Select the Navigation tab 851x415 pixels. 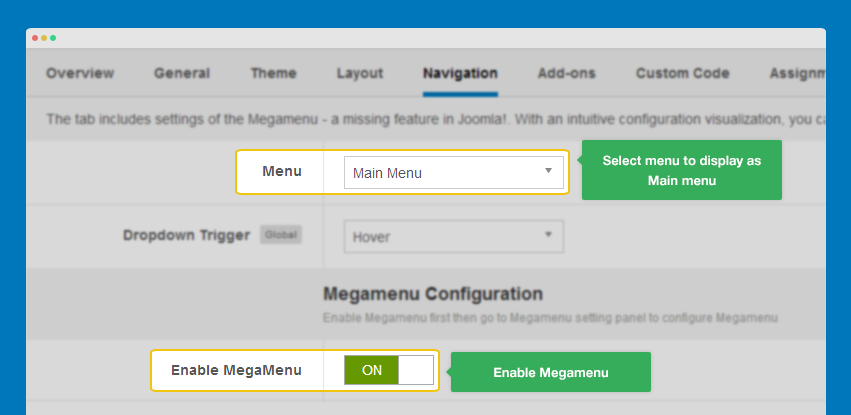[x=460, y=73]
